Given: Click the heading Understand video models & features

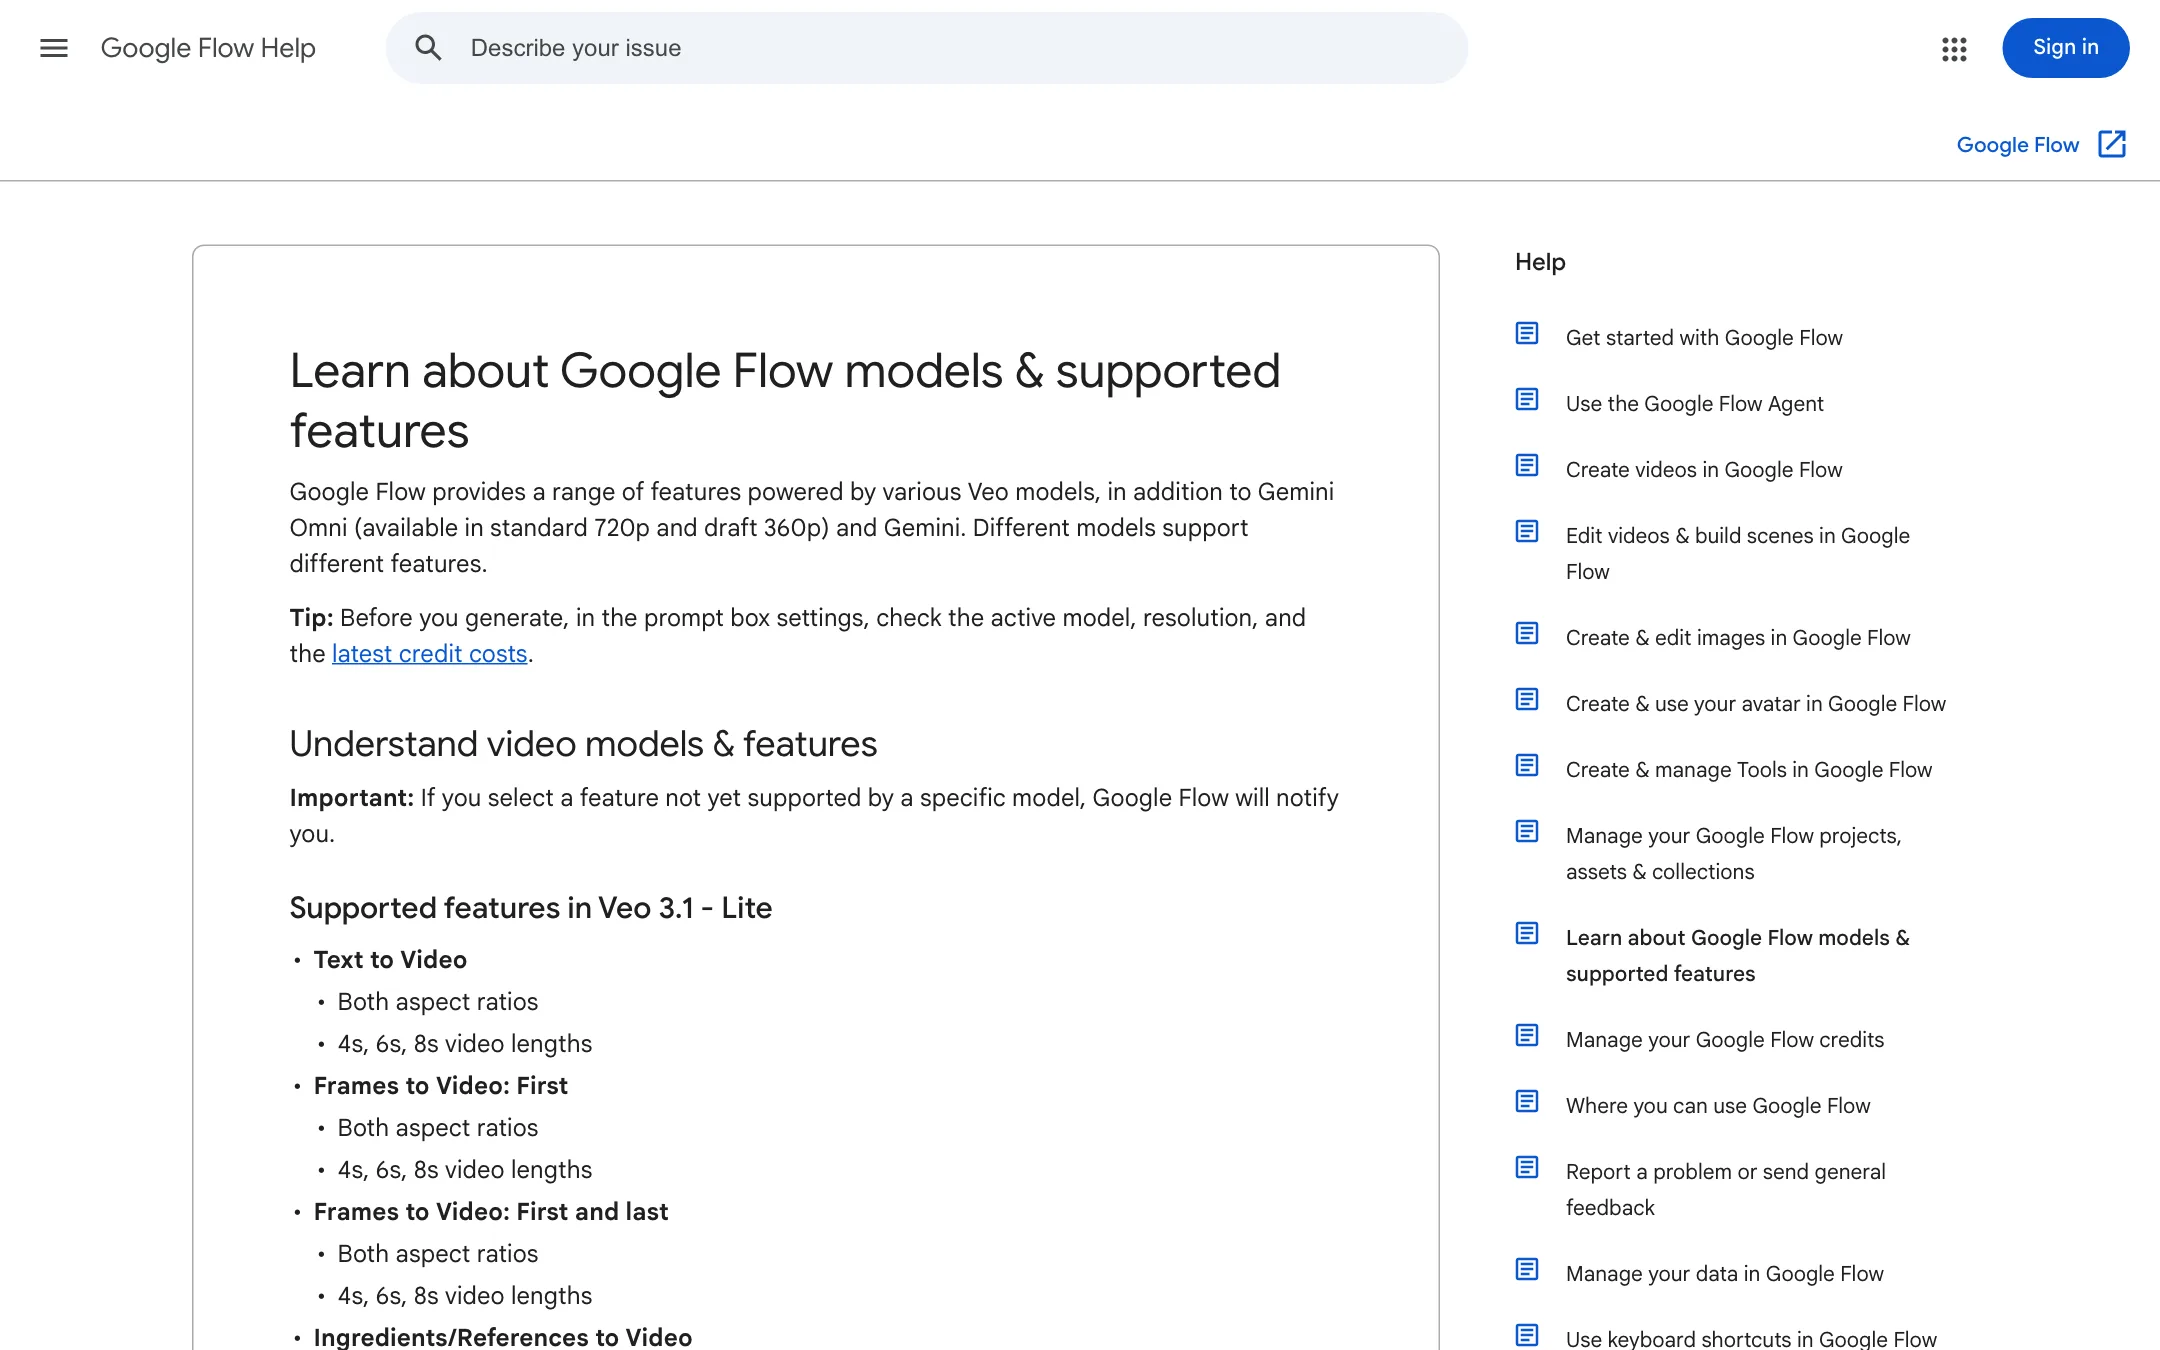Looking at the screenshot, I should pyautogui.click(x=583, y=744).
